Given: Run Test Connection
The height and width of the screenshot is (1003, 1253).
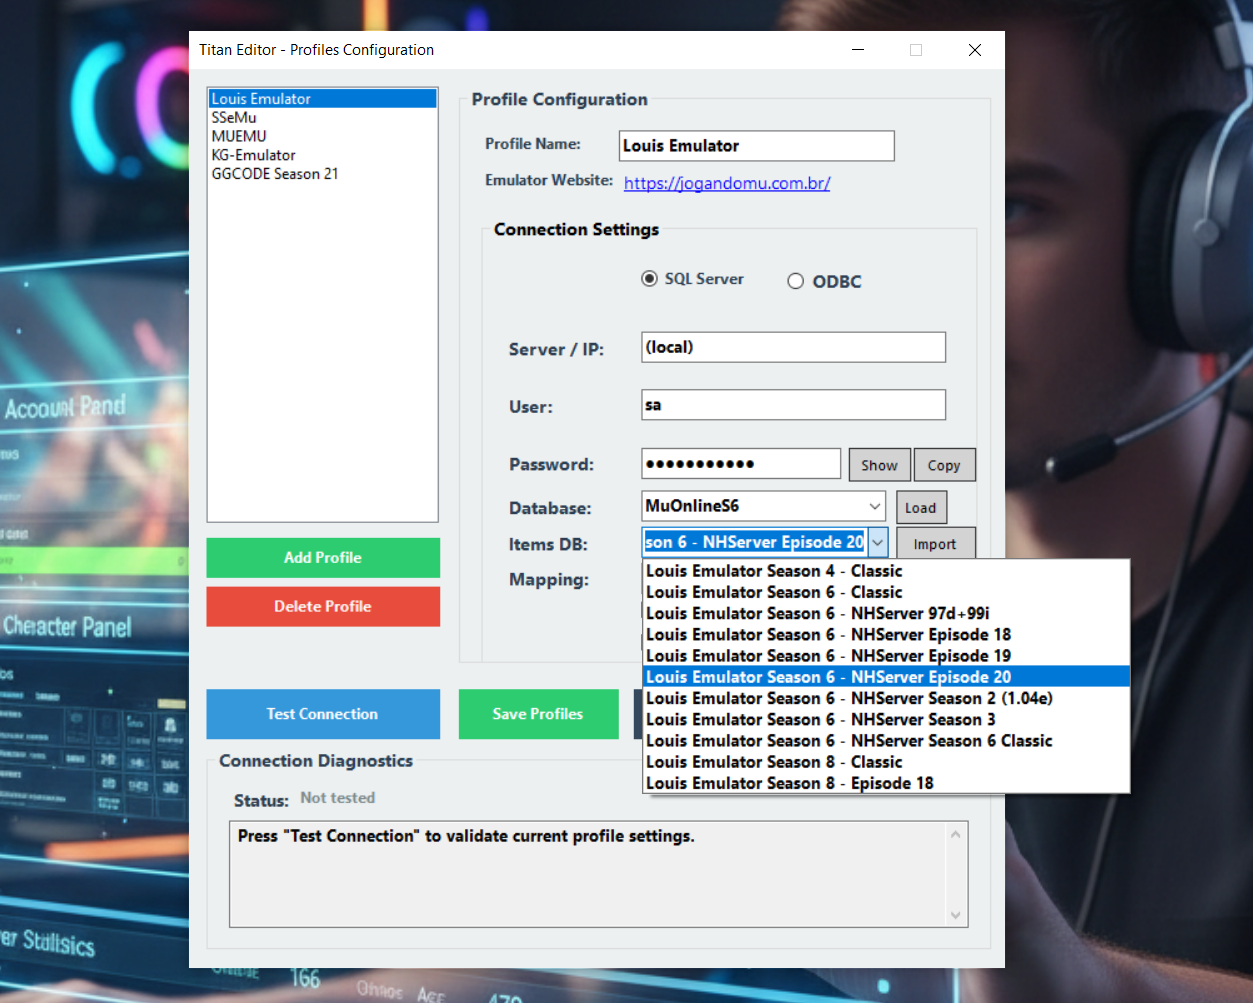Looking at the screenshot, I should coord(322,713).
